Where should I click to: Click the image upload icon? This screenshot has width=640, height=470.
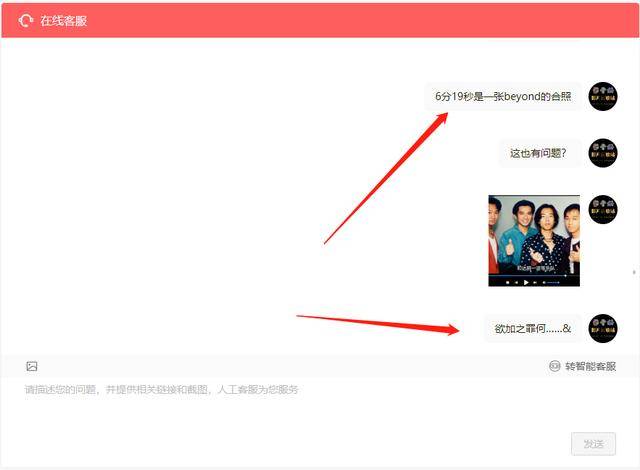(31, 366)
